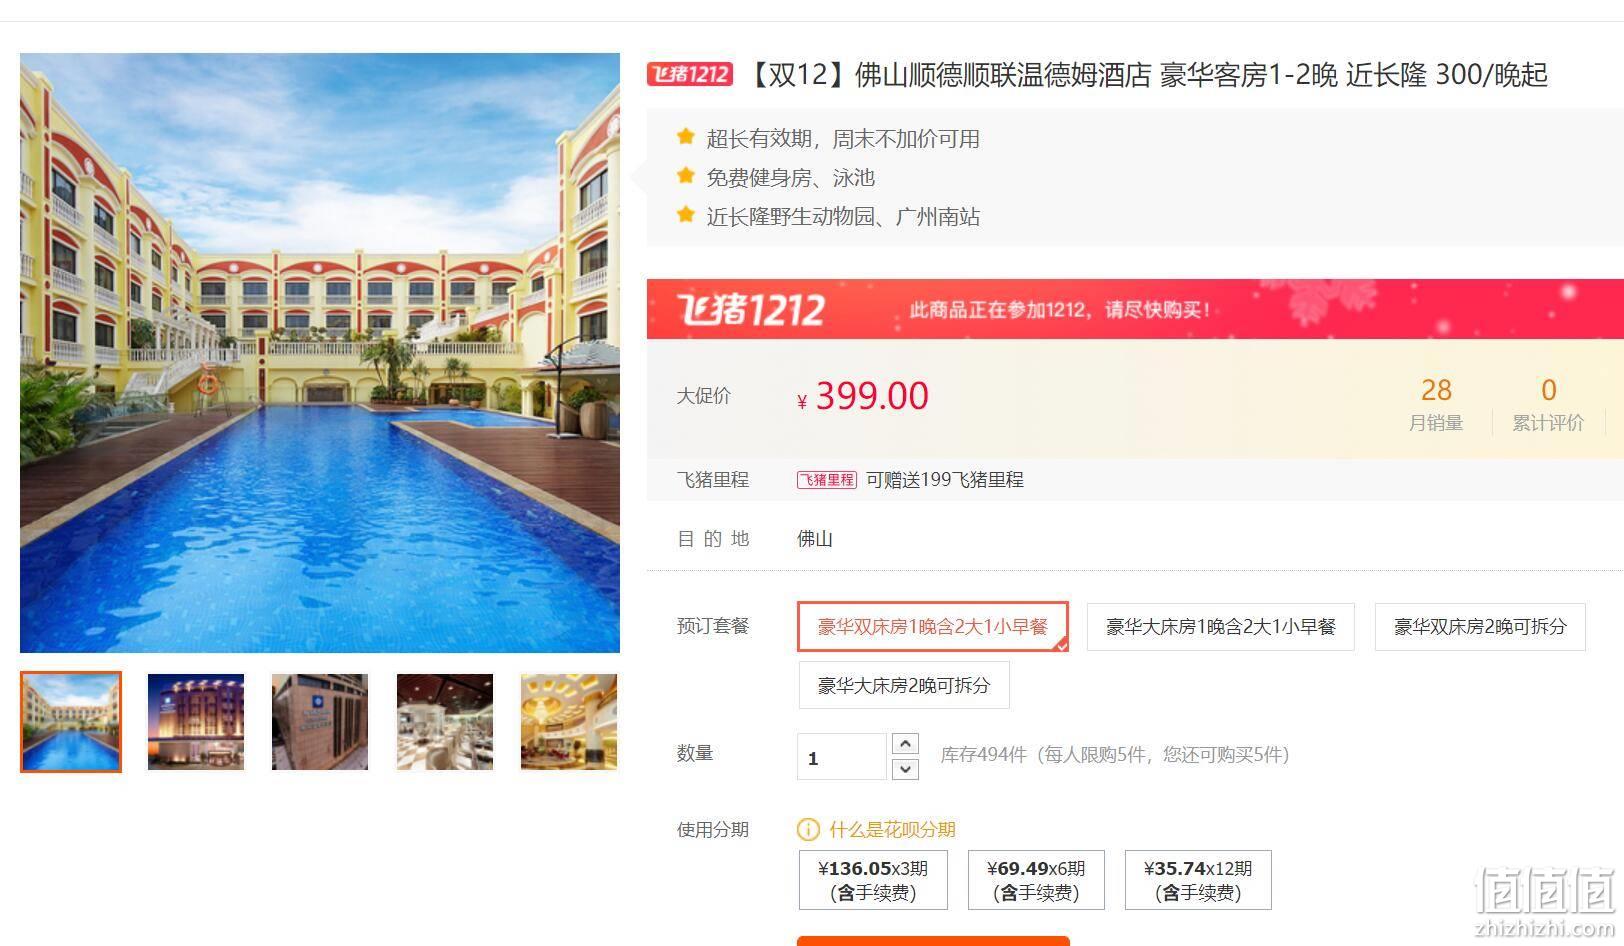Viewport: 1624px width, 946px height.
Task: Select 豪华大床房2晚可拆分 package
Action: pos(904,685)
